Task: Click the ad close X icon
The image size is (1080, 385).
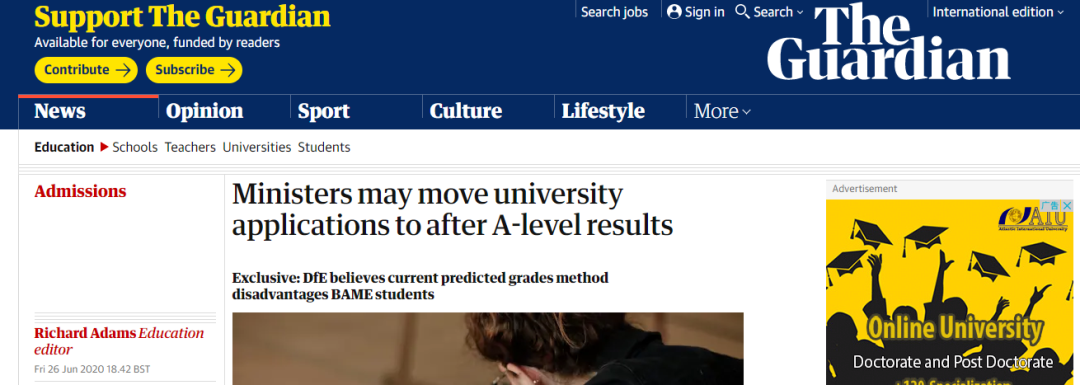Action: click(1067, 205)
